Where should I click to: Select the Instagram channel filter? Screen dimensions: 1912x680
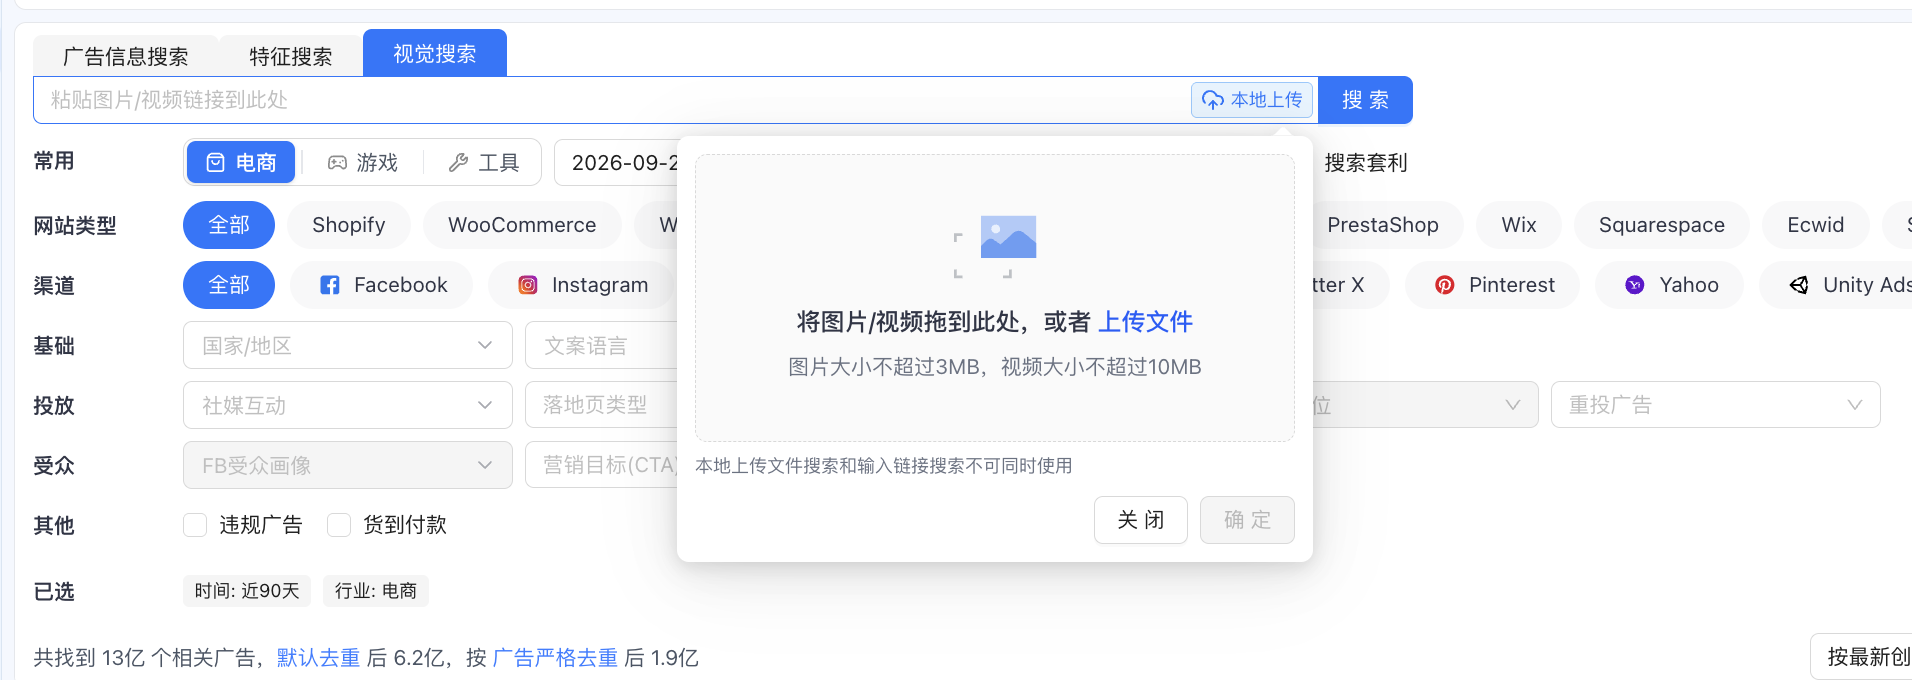(582, 285)
